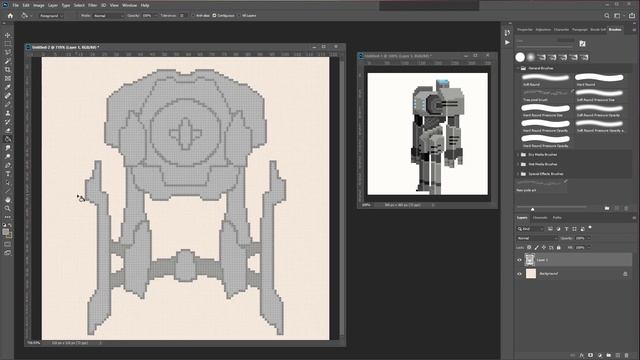The width and height of the screenshot is (640, 360).
Task: Select the Rectangular Marquee tool
Action: coord(8,44)
